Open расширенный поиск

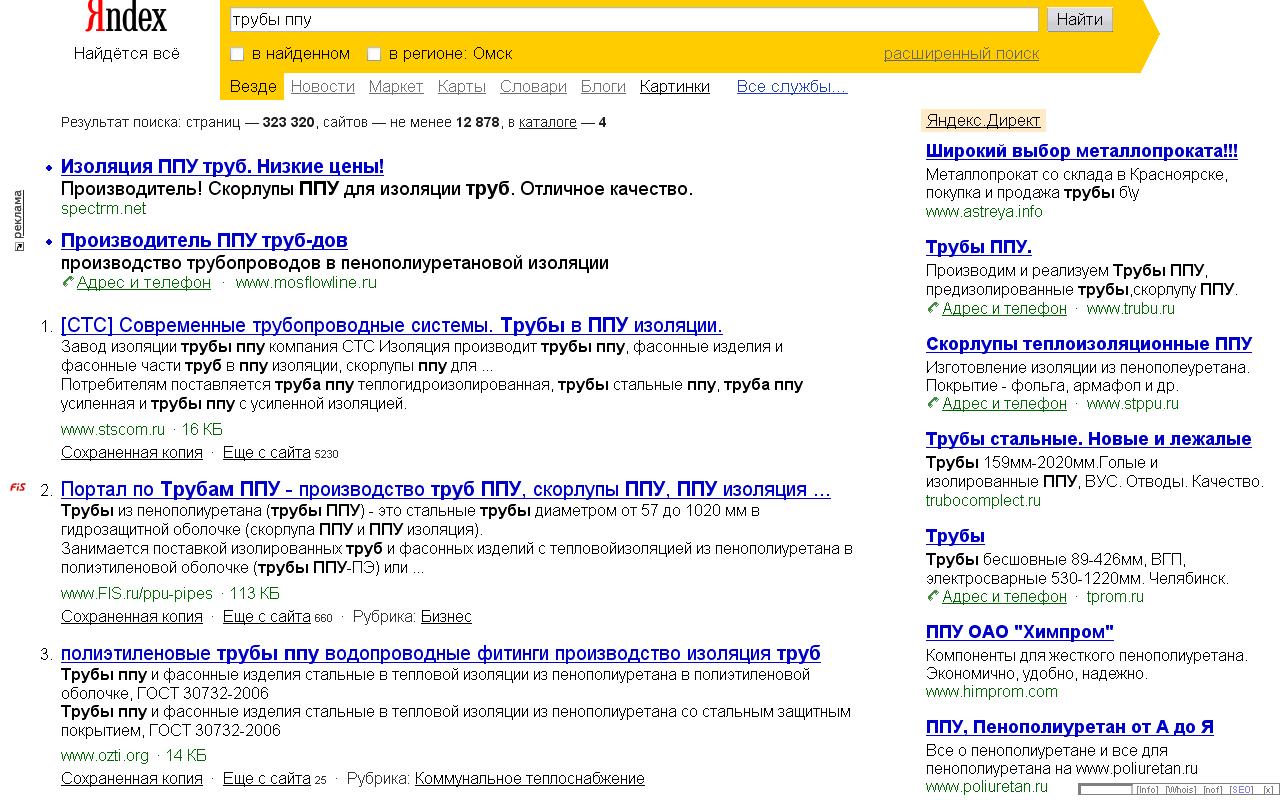[964, 53]
